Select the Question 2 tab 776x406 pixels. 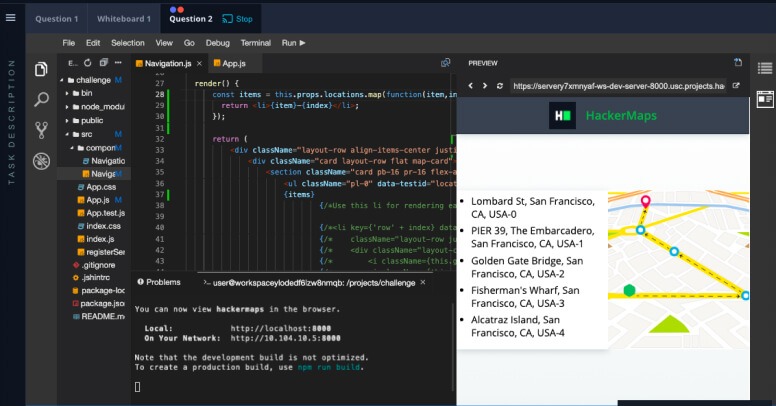tap(191, 19)
